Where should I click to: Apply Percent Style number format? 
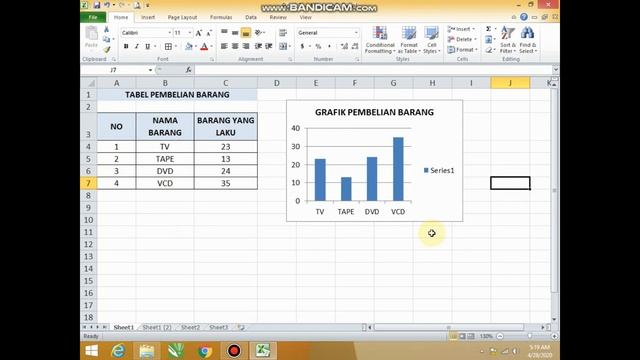318,47
